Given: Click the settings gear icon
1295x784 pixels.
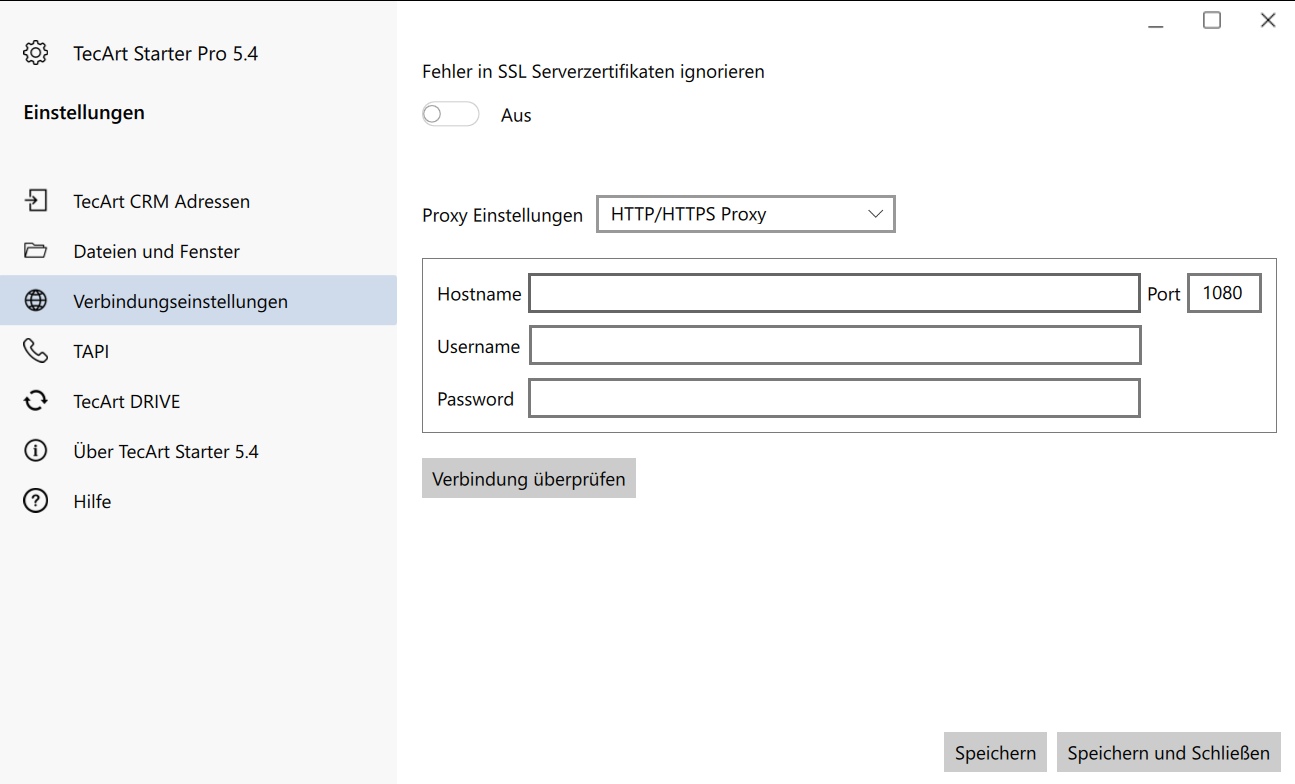Looking at the screenshot, I should pyautogui.click(x=36, y=53).
